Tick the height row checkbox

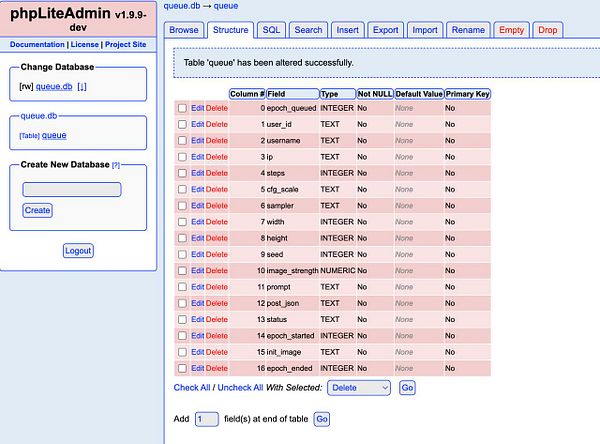[182, 238]
